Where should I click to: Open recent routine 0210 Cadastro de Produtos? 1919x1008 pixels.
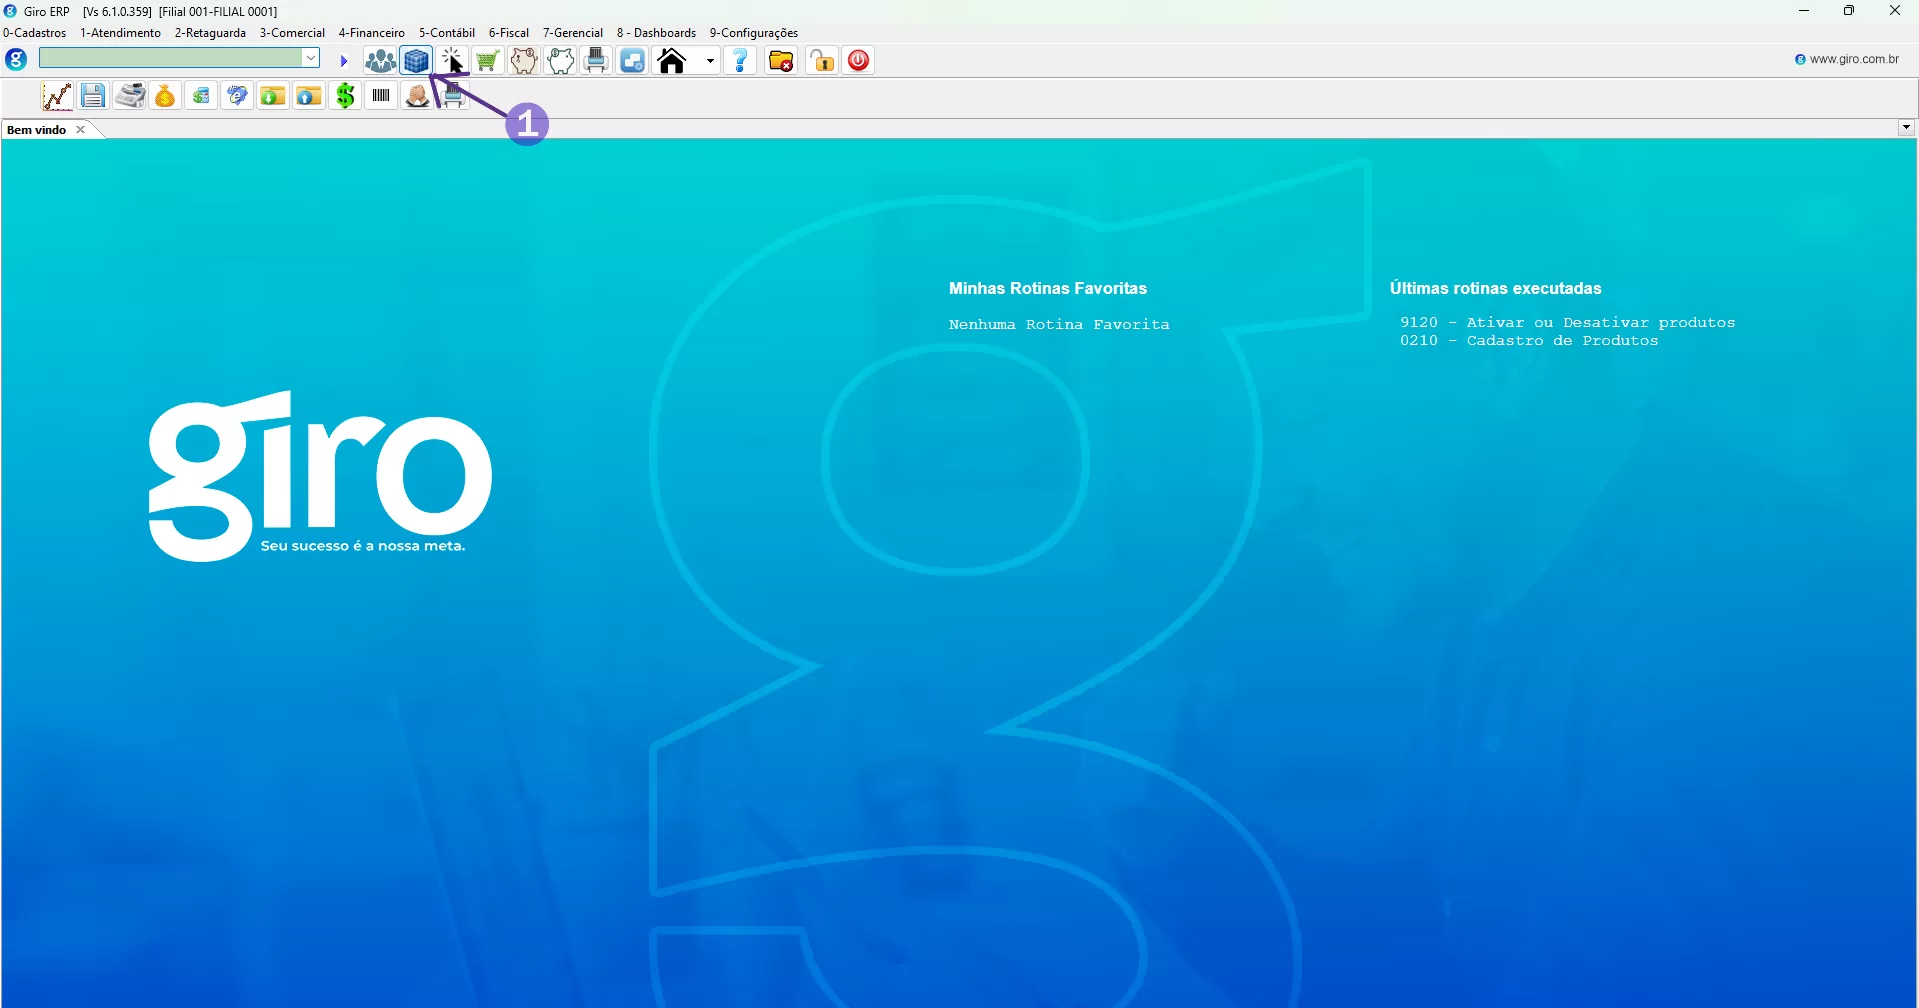pos(1528,341)
